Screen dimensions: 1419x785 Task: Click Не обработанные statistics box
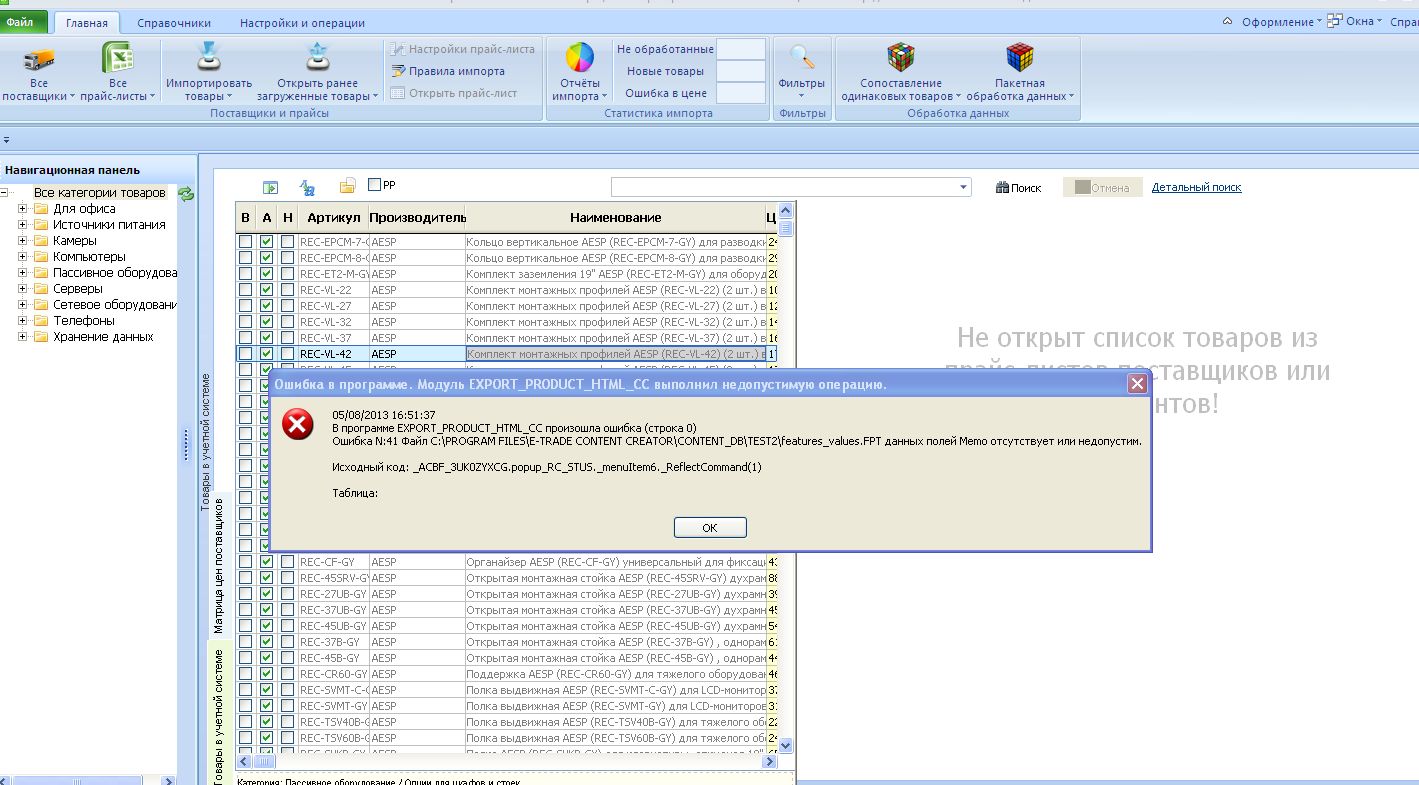(741, 49)
